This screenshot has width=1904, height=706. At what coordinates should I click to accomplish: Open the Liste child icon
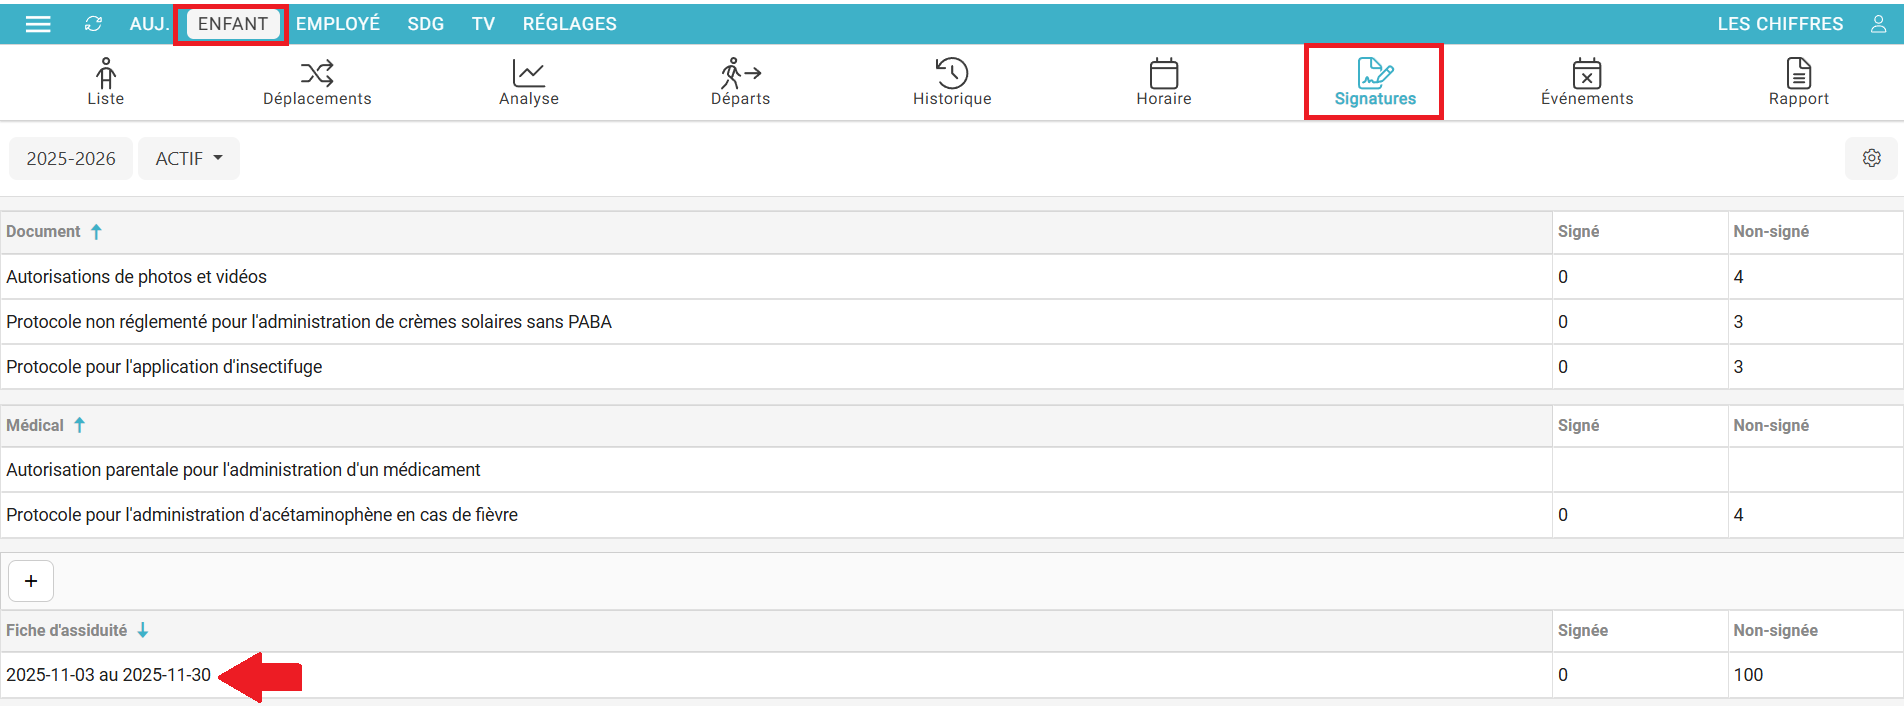pyautogui.click(x=106, y=74)
